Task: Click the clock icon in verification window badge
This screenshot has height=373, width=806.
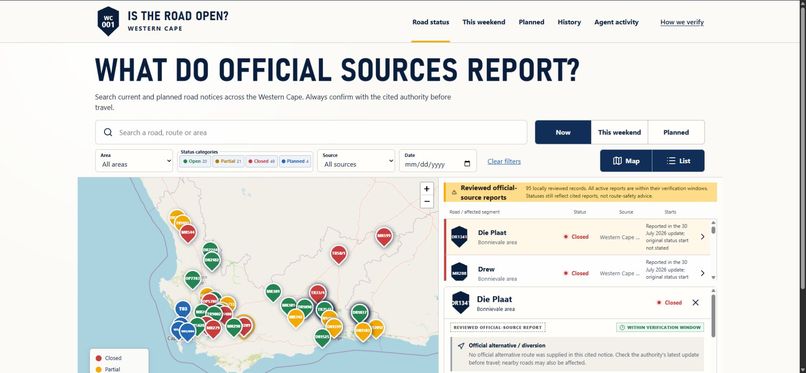Action: pos(622,327)
